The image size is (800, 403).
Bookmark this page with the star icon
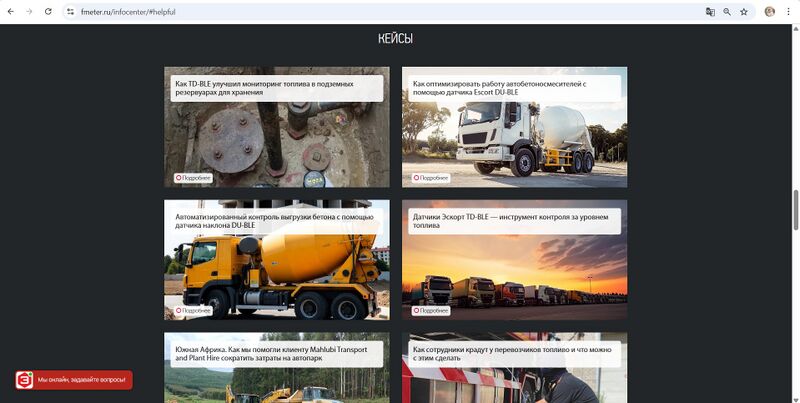[x=744, y=12]
